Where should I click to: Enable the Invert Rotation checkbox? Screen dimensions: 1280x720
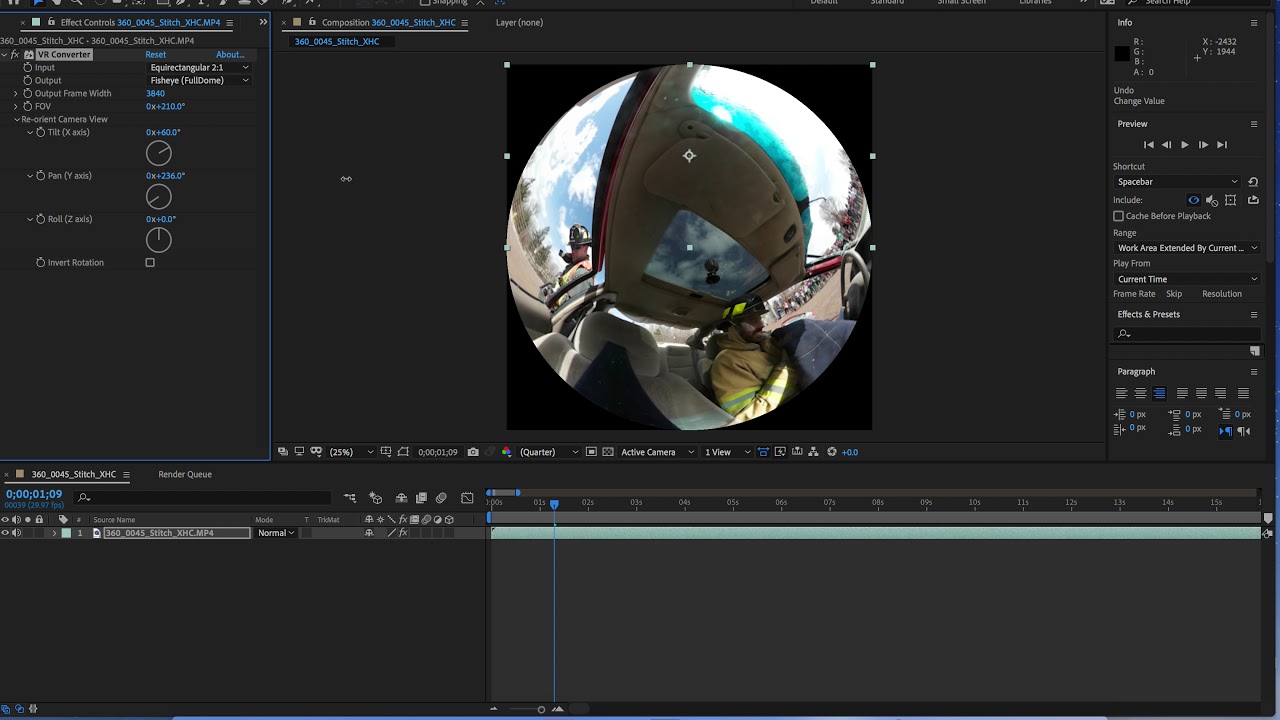click(150, 263)
